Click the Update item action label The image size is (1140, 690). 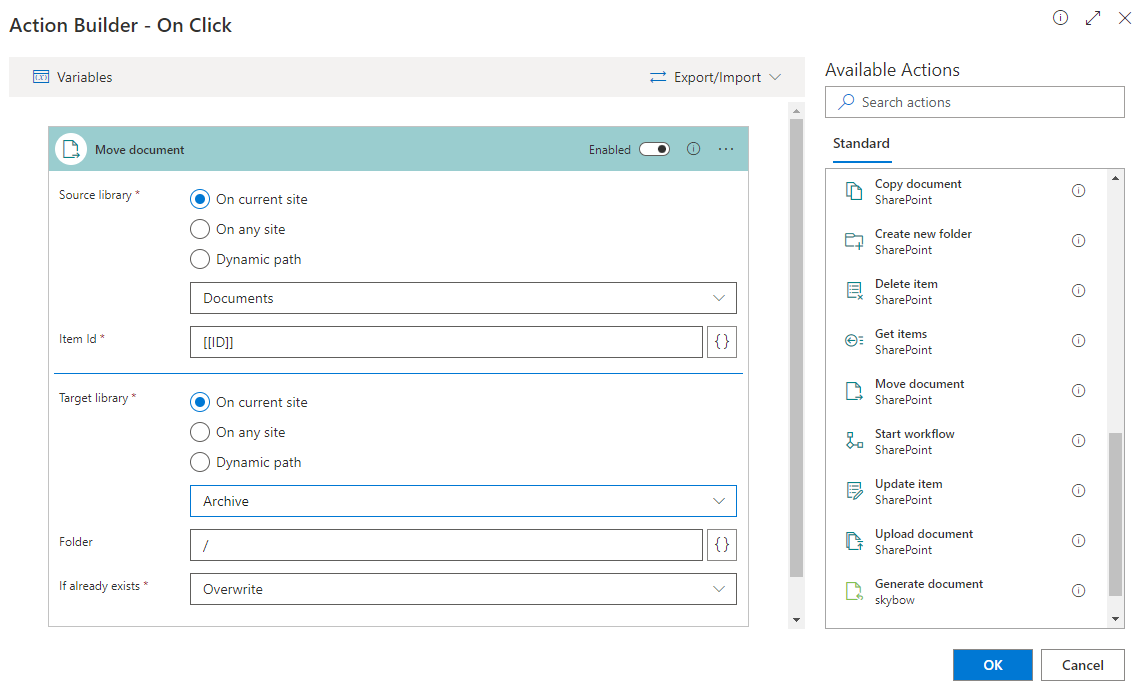click(x=909, y=484)
